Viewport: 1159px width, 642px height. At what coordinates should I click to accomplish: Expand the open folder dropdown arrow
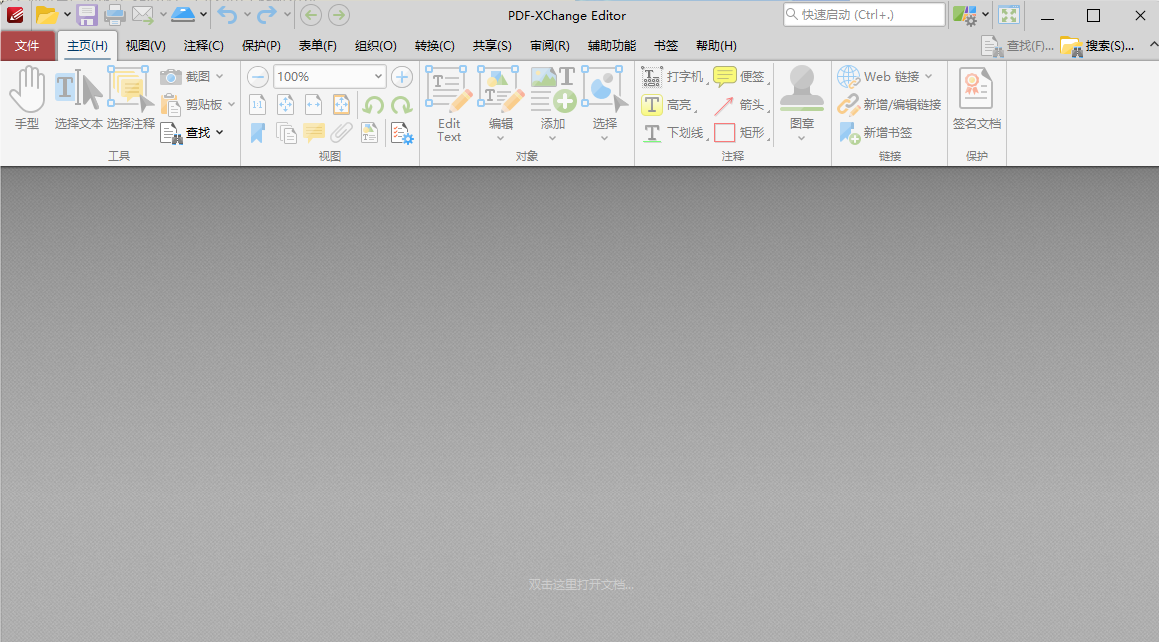coord(67,15)
